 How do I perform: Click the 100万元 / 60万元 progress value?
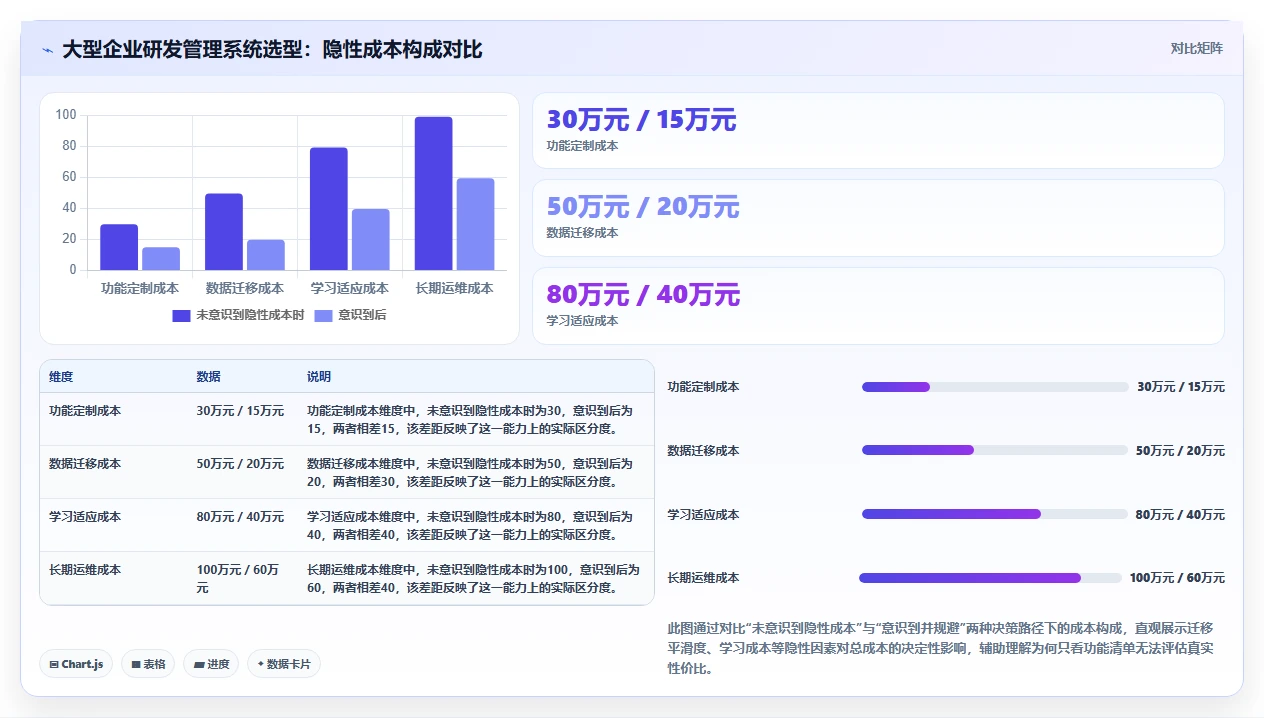point(1177,578)
